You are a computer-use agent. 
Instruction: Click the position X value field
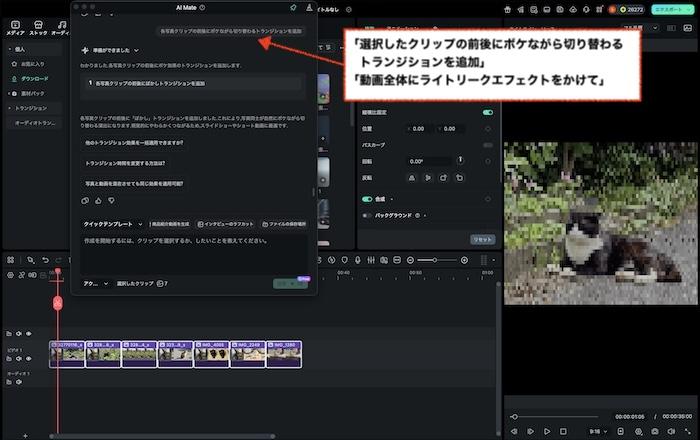[x=419, y=129]
